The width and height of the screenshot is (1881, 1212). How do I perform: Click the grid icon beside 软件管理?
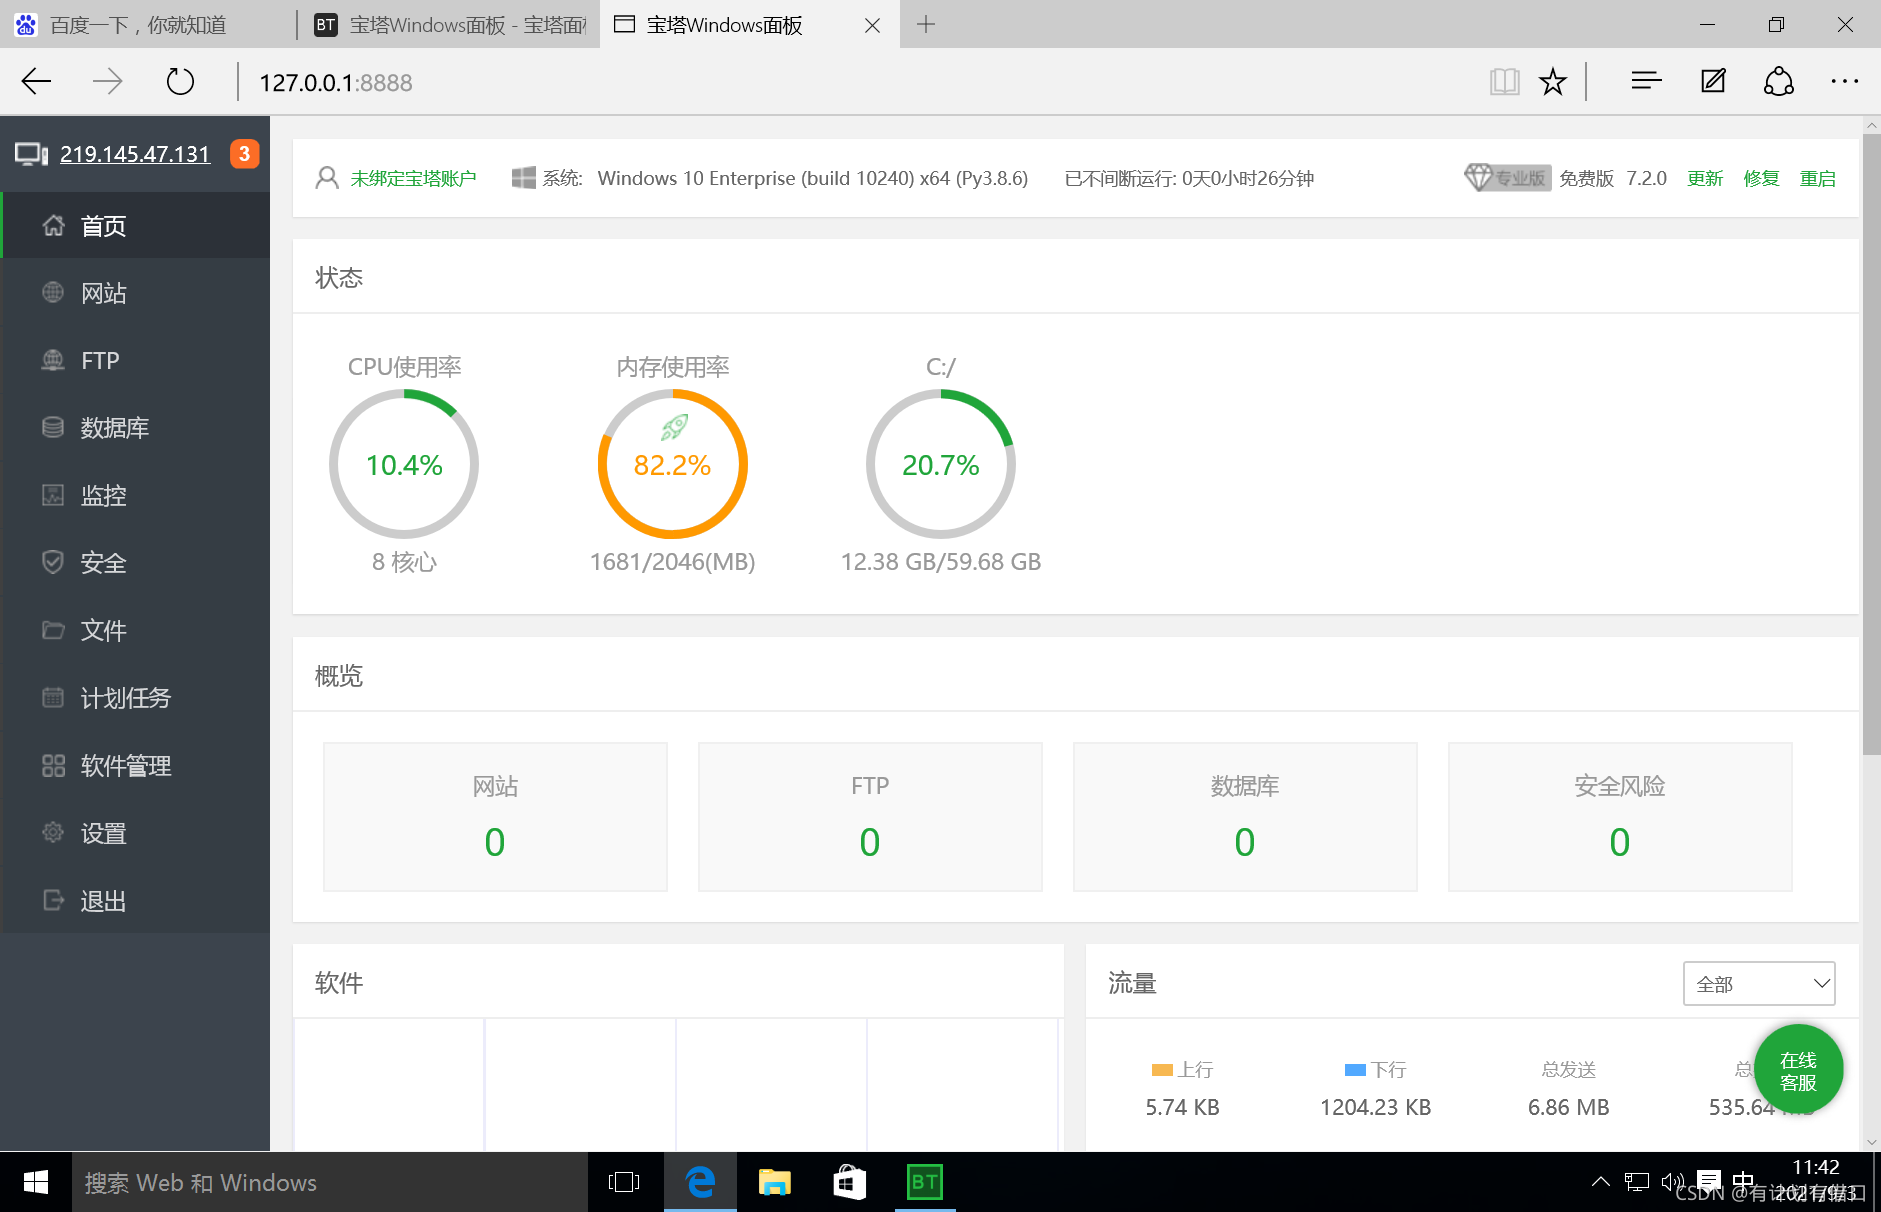click(x=53, y=766)
